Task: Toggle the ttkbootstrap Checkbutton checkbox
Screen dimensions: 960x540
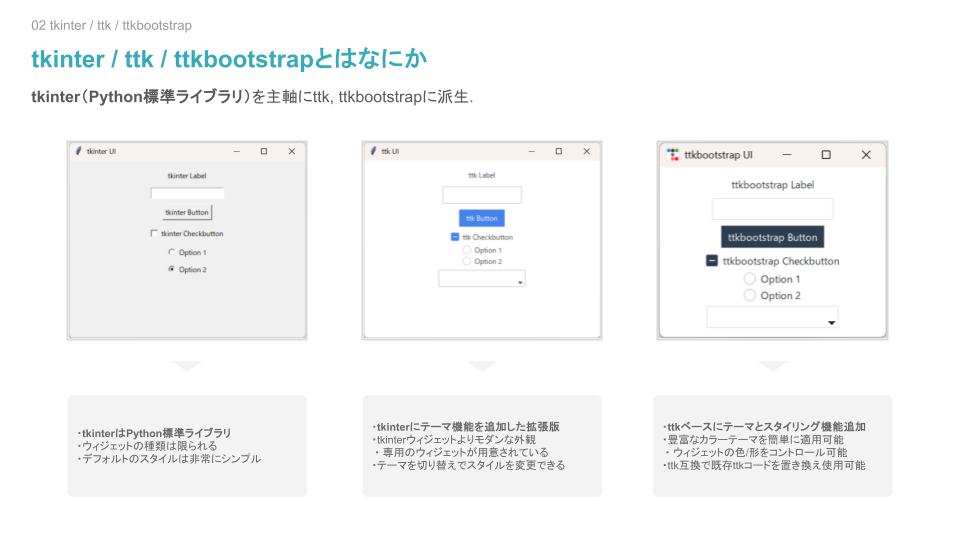Action: pos(712,261)
